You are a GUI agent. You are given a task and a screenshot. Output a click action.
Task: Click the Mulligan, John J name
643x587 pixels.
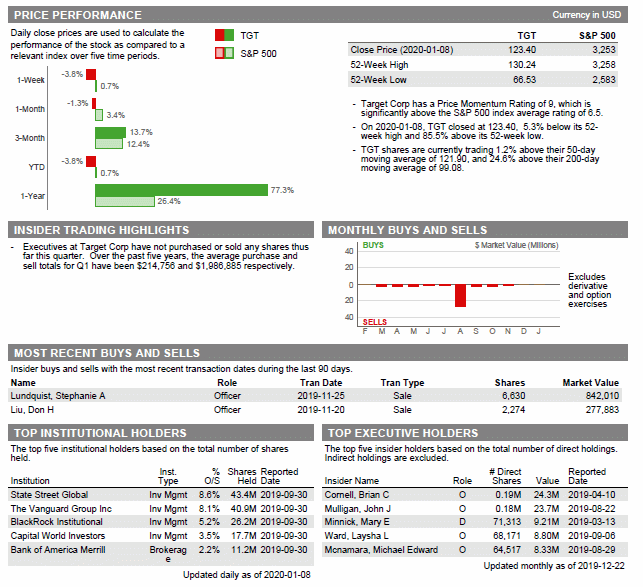[x=358, y=509]
